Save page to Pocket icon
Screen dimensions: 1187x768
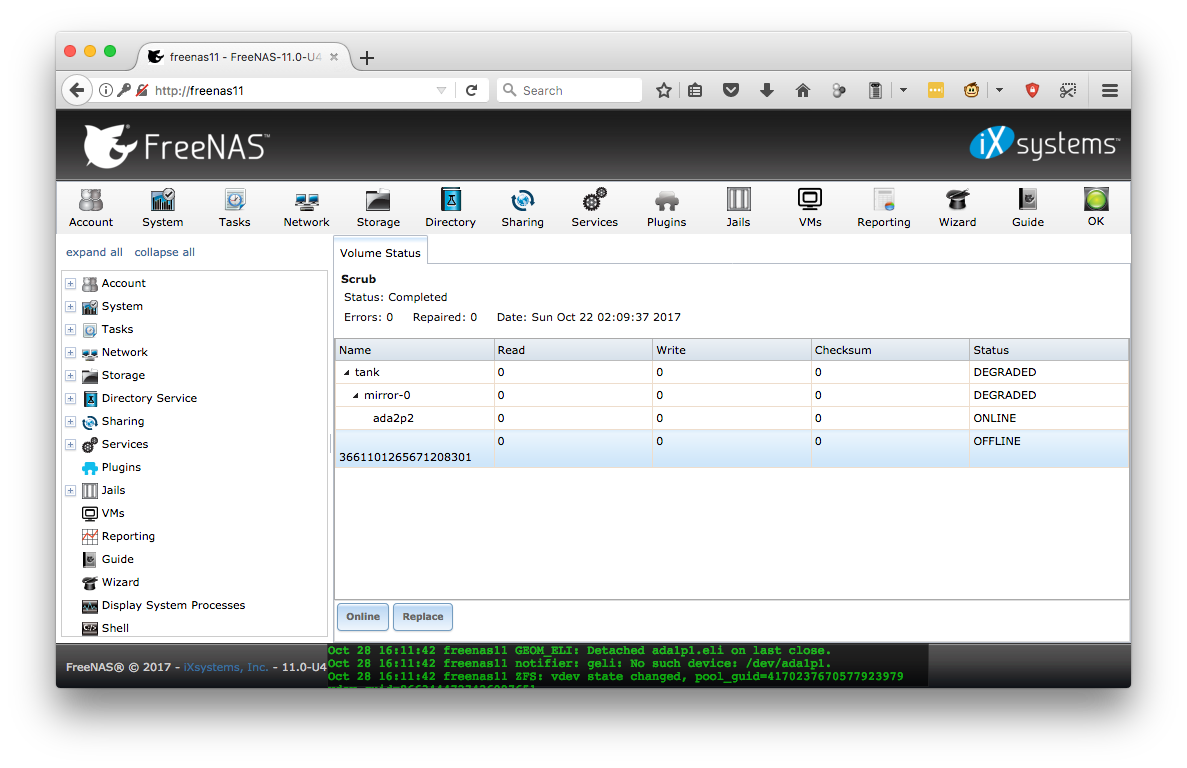tap(731, 91)
